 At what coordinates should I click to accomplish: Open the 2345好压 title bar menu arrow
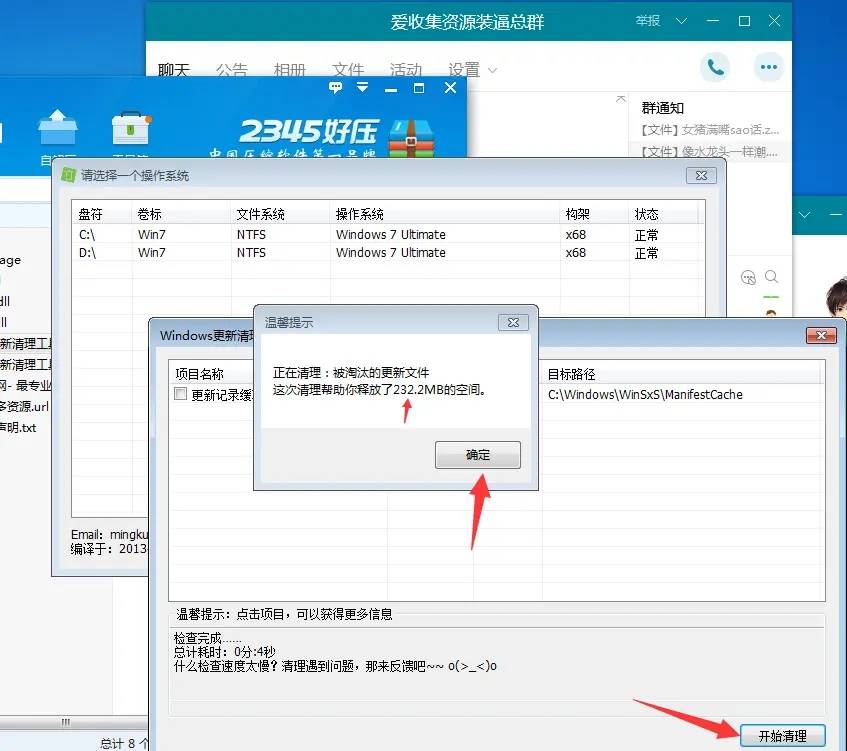363,88
